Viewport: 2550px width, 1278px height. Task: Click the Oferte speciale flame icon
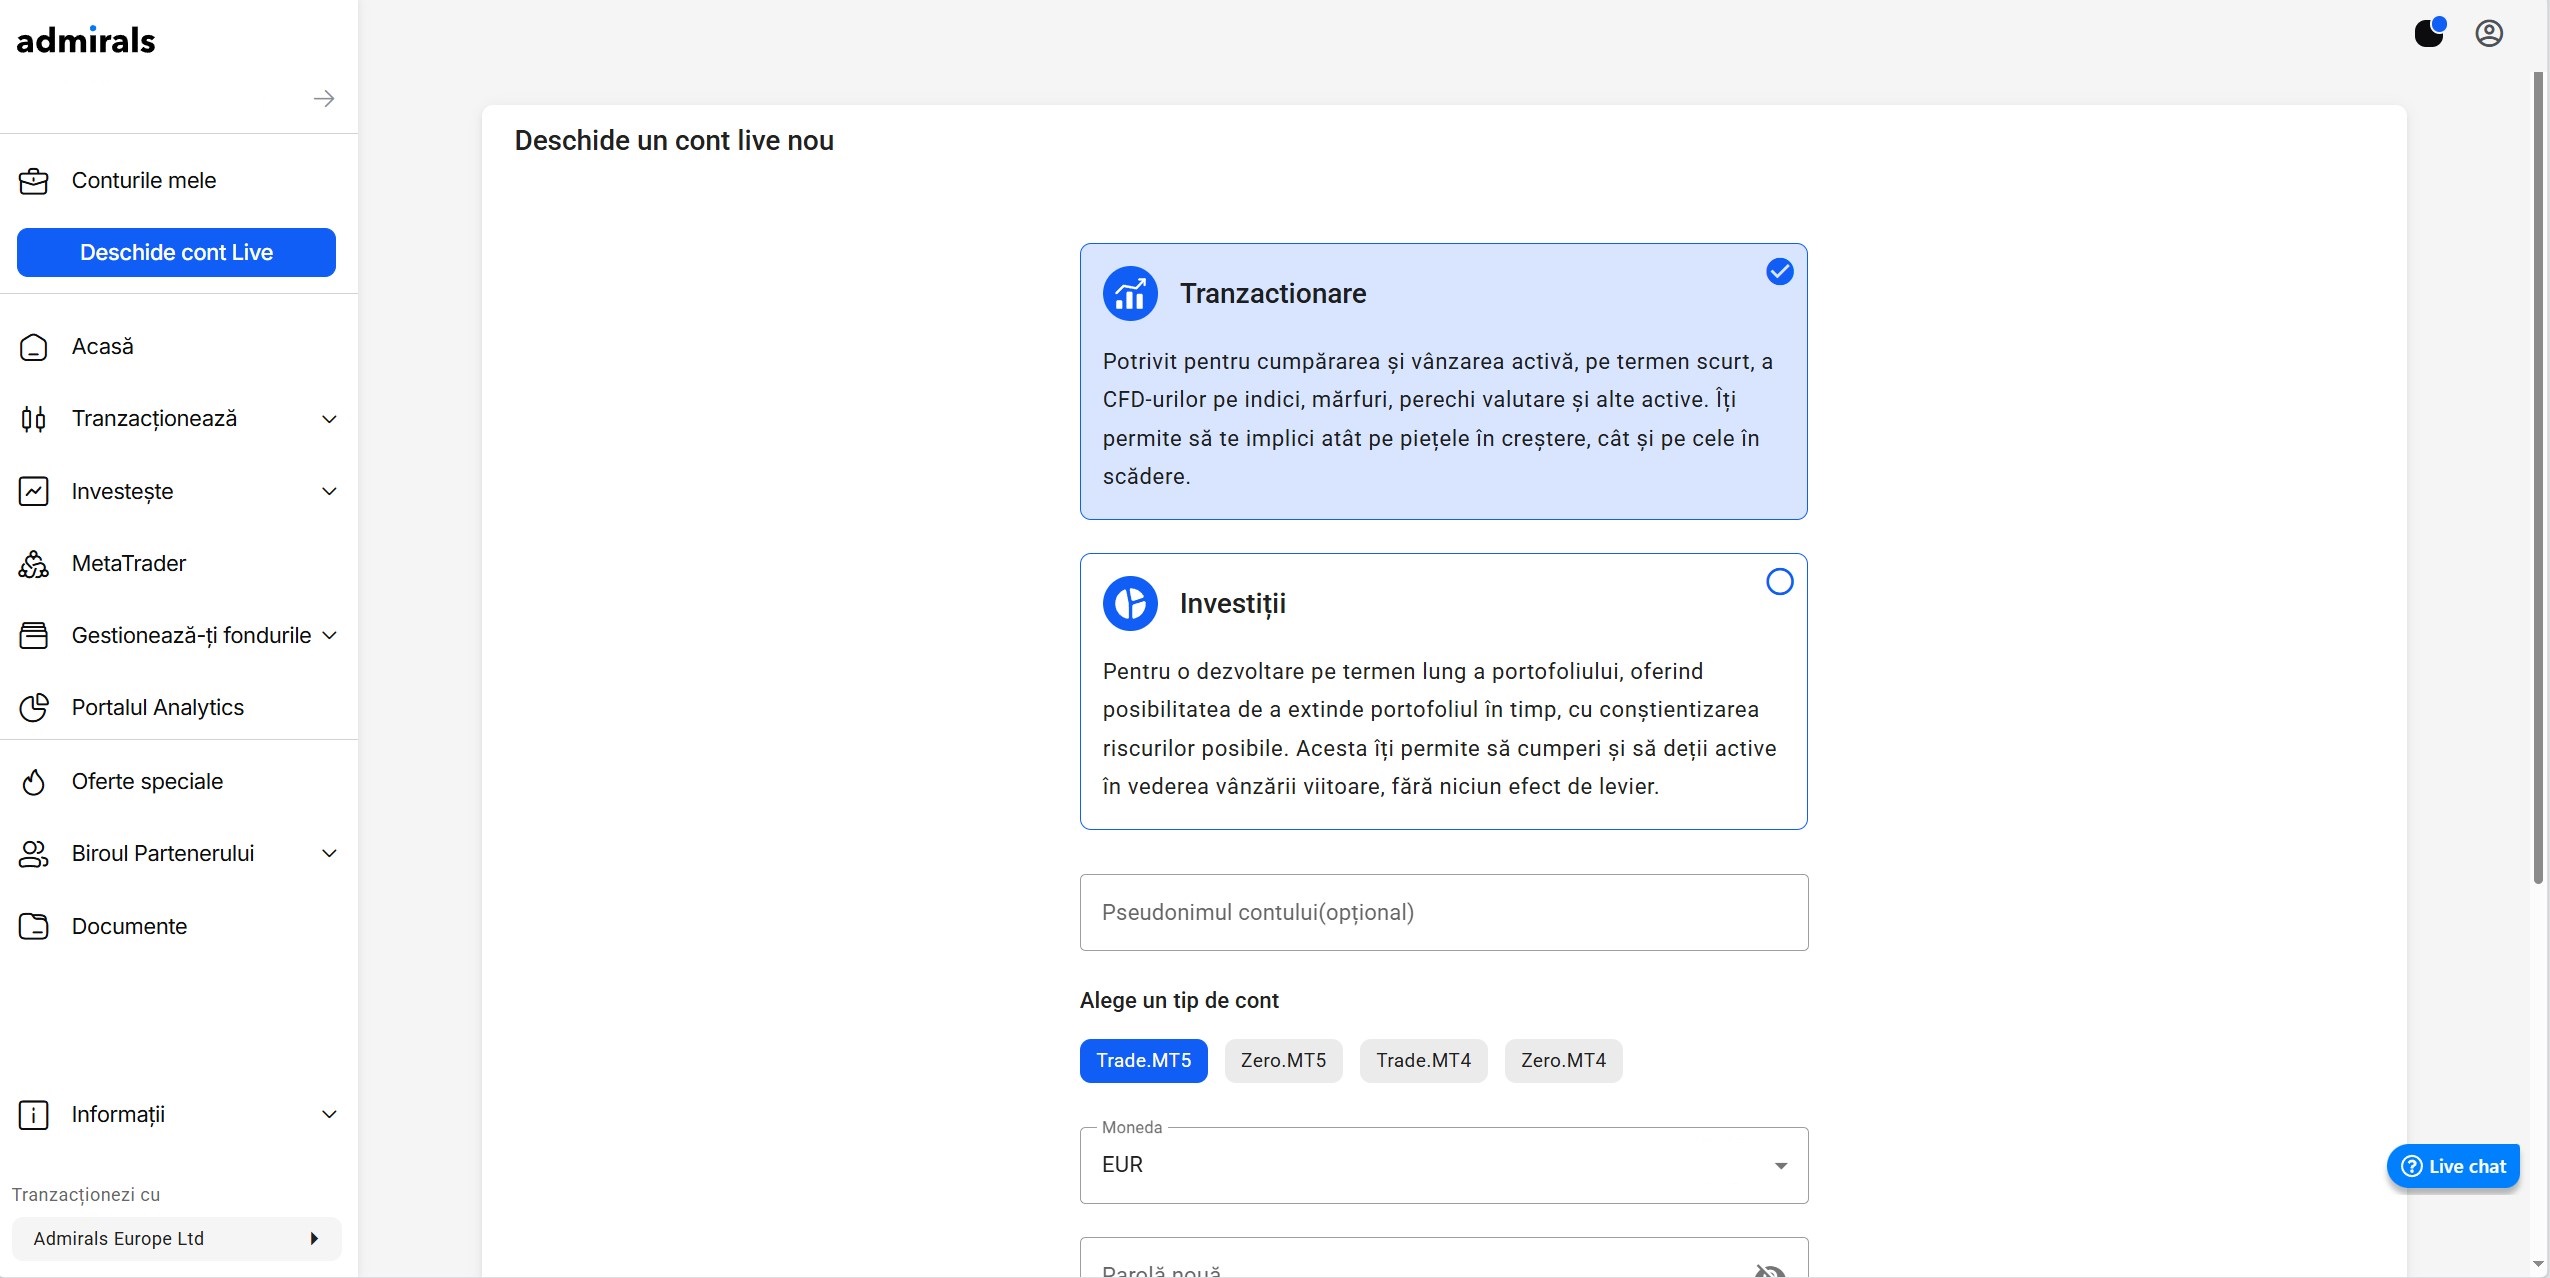tap(34, 782)
